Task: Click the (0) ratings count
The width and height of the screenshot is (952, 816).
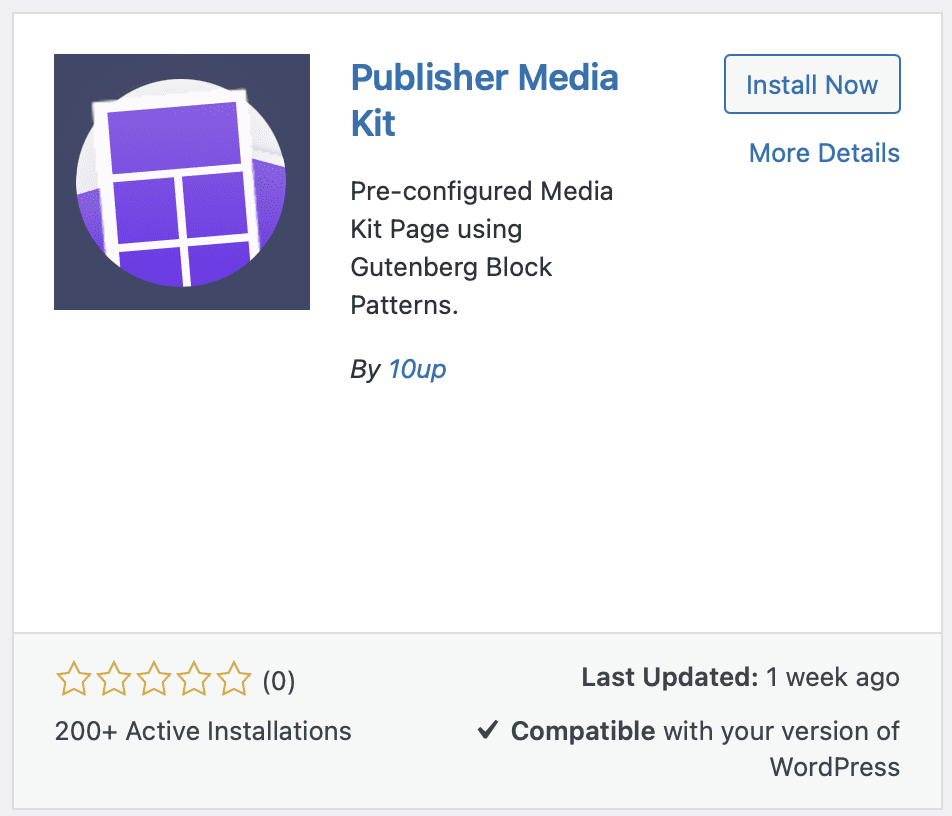Action: click(x=278, y=681)
